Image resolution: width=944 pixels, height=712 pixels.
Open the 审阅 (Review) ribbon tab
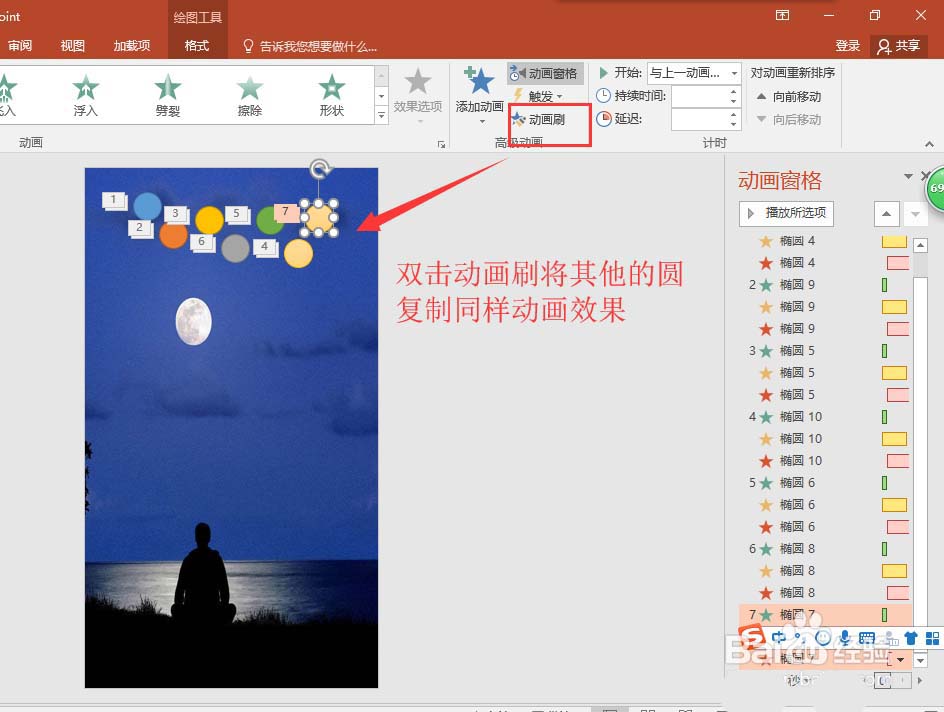coord(20,46)
